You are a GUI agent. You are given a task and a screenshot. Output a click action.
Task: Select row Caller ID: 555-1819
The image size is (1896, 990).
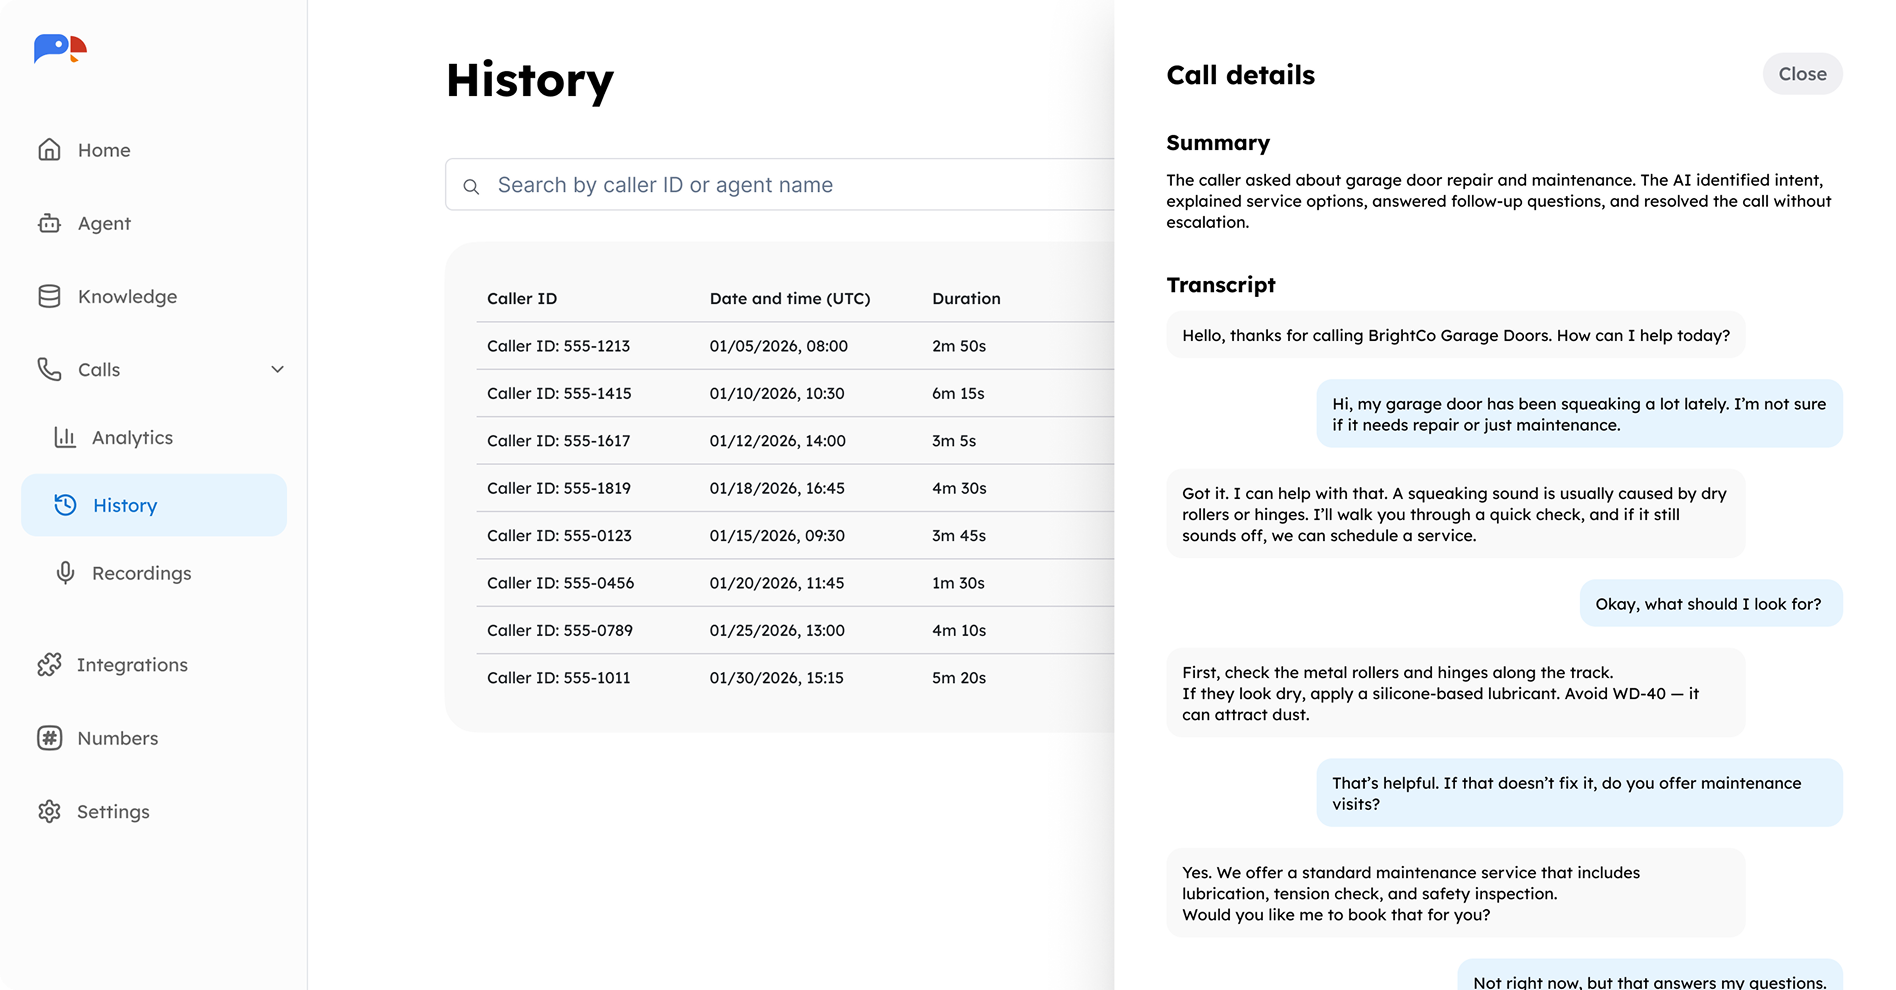(x=795, y=488)
